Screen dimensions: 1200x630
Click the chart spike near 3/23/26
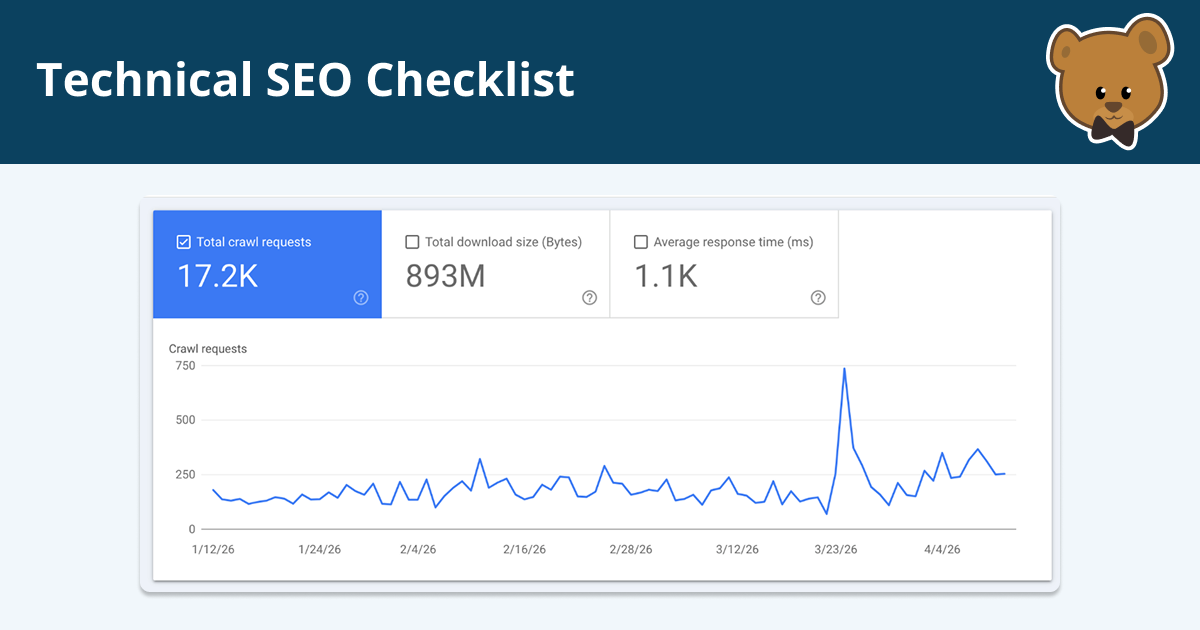pyautogui.click(x=845, y=370)
